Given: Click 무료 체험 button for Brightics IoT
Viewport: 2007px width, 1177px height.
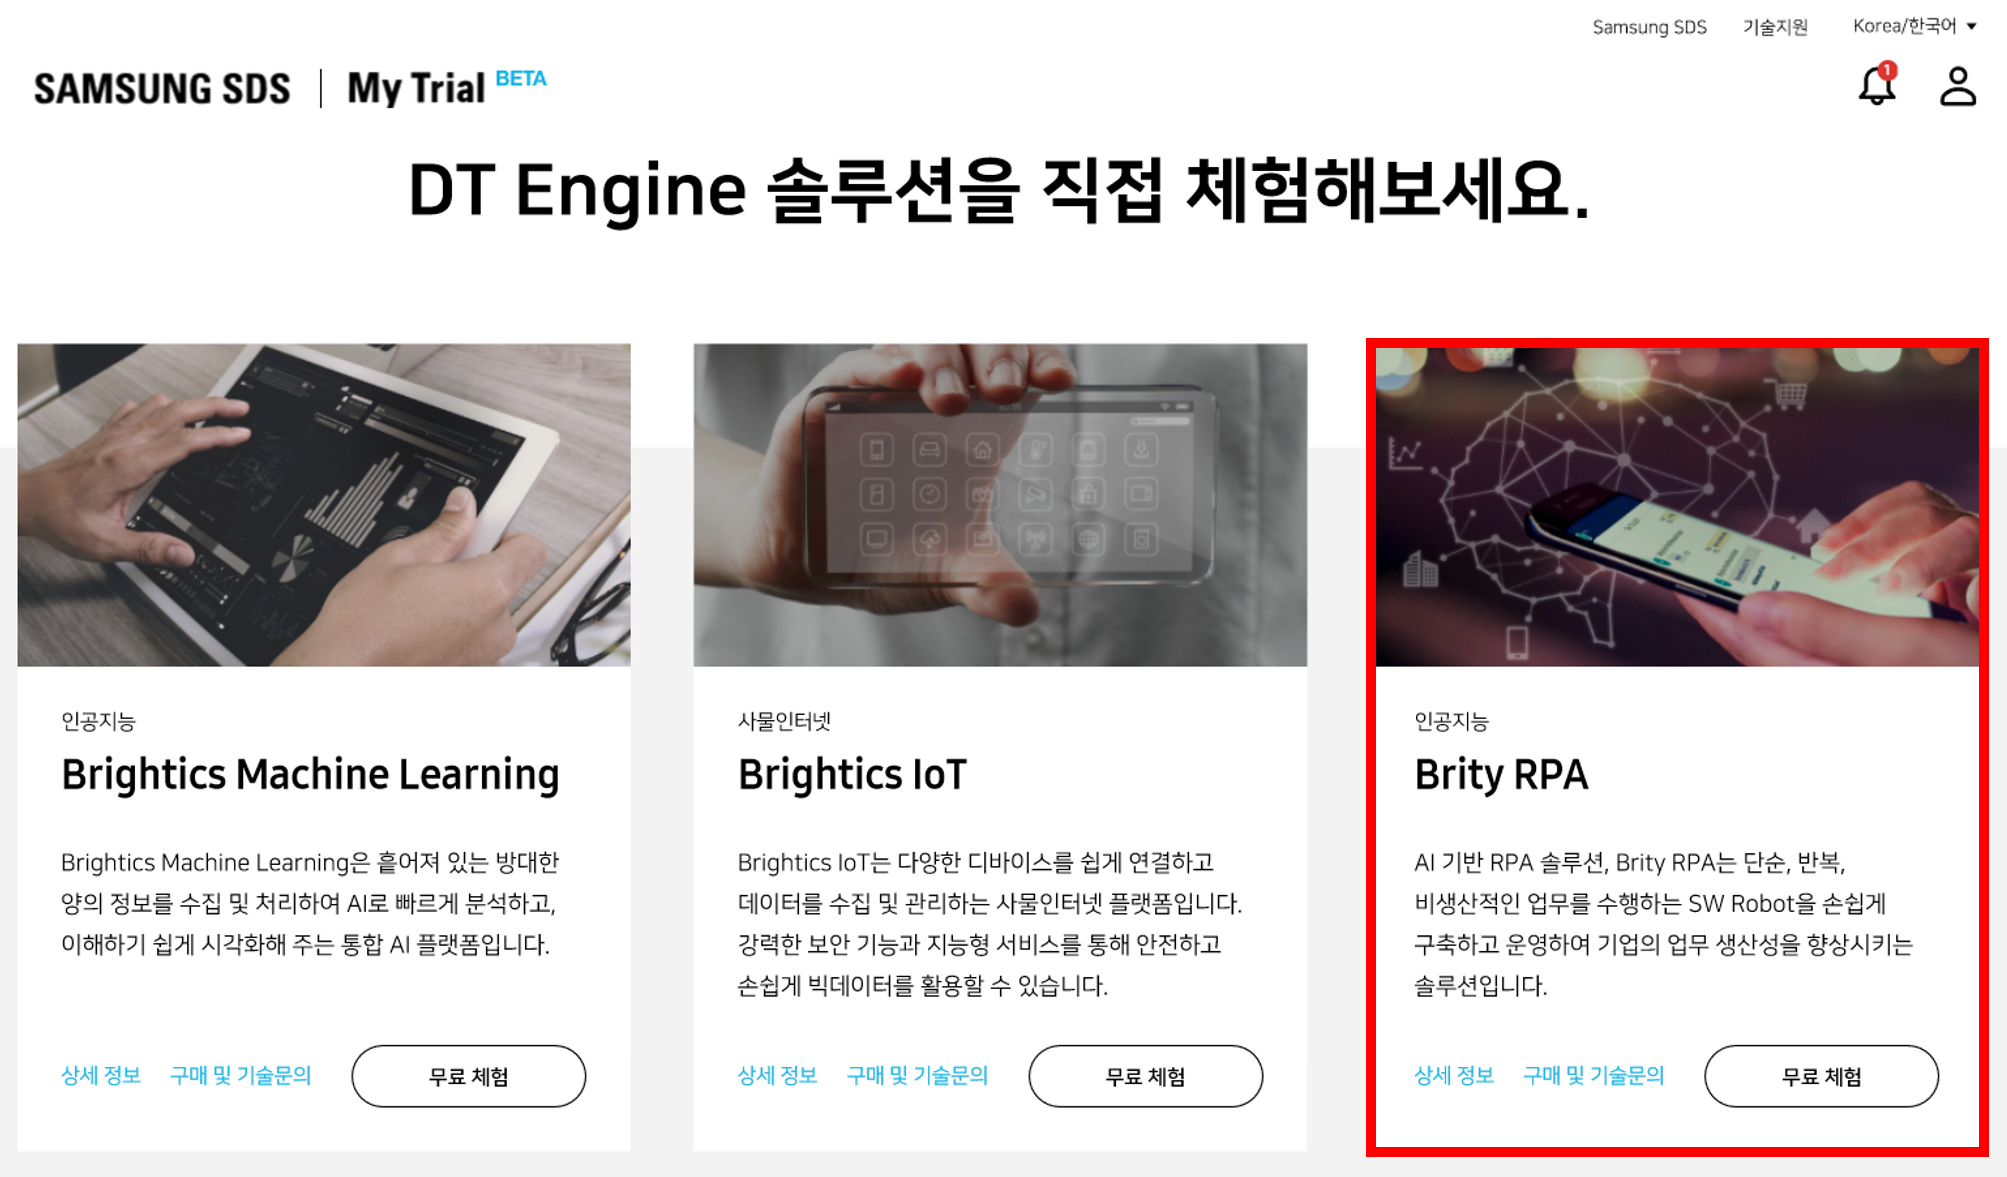Looking at the screenshot, I should tap(1145, 1076).
